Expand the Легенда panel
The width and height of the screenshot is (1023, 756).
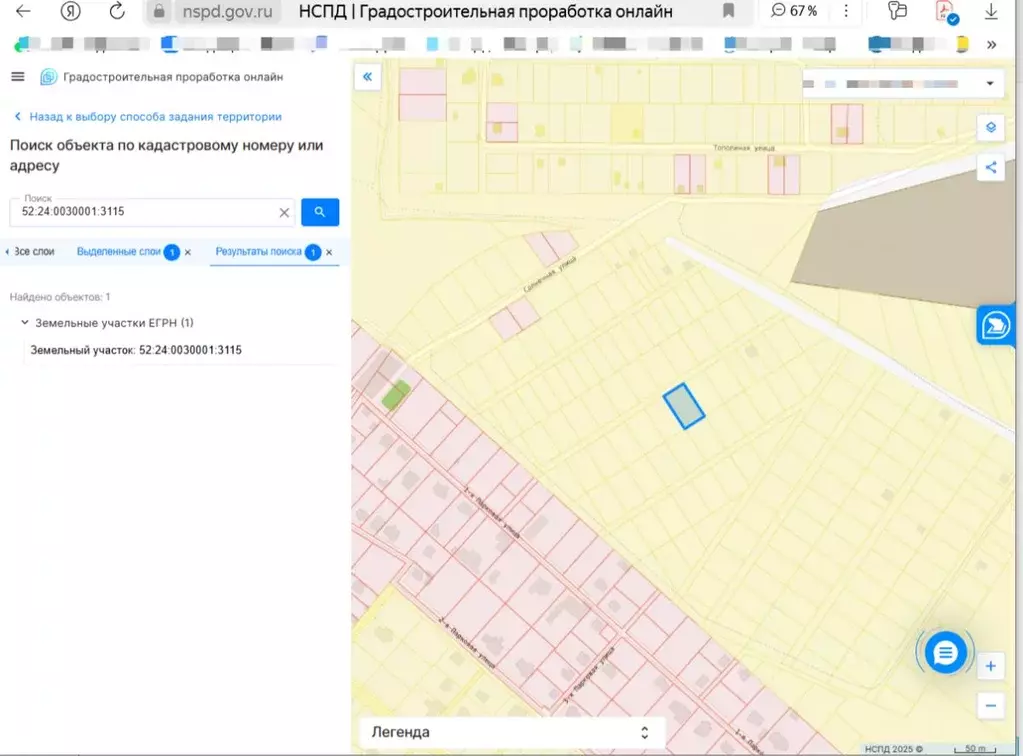(x=645, y=732)
